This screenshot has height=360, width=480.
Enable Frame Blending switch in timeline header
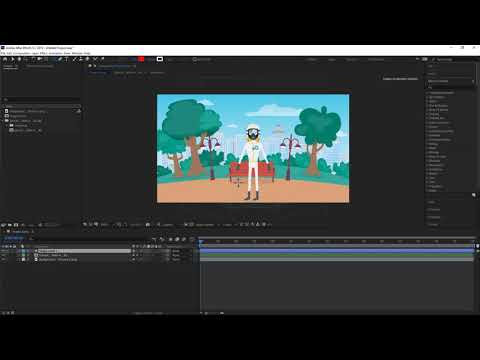(x=177, y=239)
